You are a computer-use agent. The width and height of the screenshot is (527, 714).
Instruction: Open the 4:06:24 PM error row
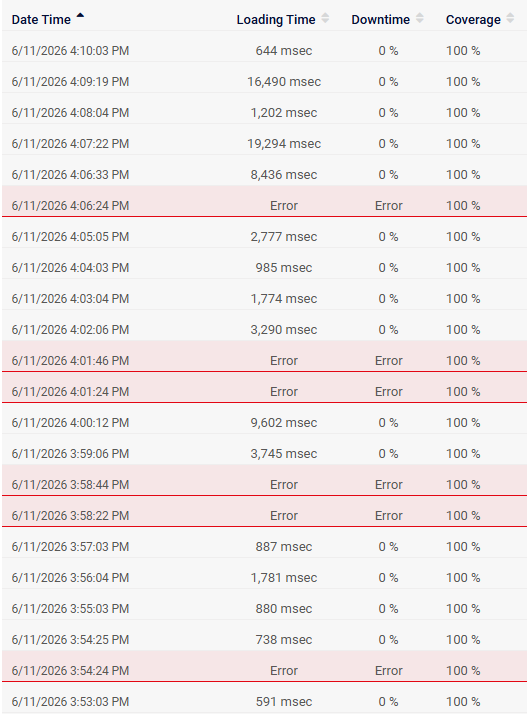tap(264, 206)
